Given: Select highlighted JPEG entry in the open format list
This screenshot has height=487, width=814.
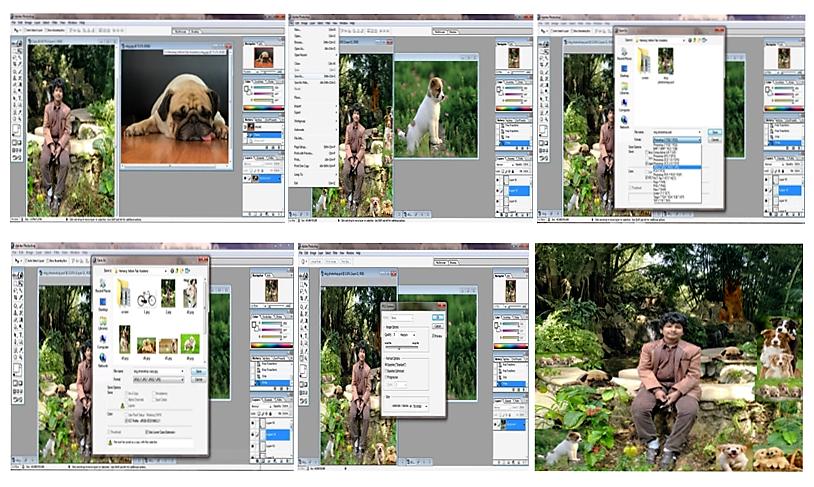Looking at the screenshot, I should pyautogui.click(x=677, y=167).
